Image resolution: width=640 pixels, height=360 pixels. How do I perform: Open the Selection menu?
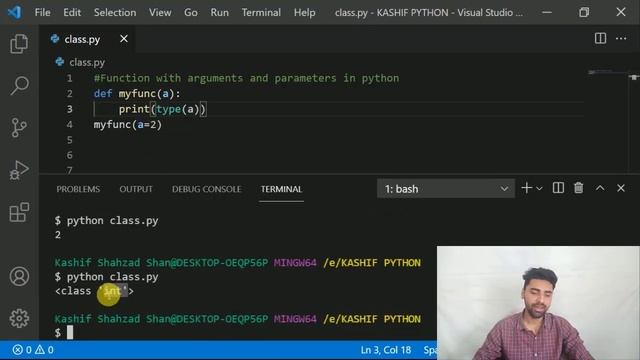click(115, 13)
